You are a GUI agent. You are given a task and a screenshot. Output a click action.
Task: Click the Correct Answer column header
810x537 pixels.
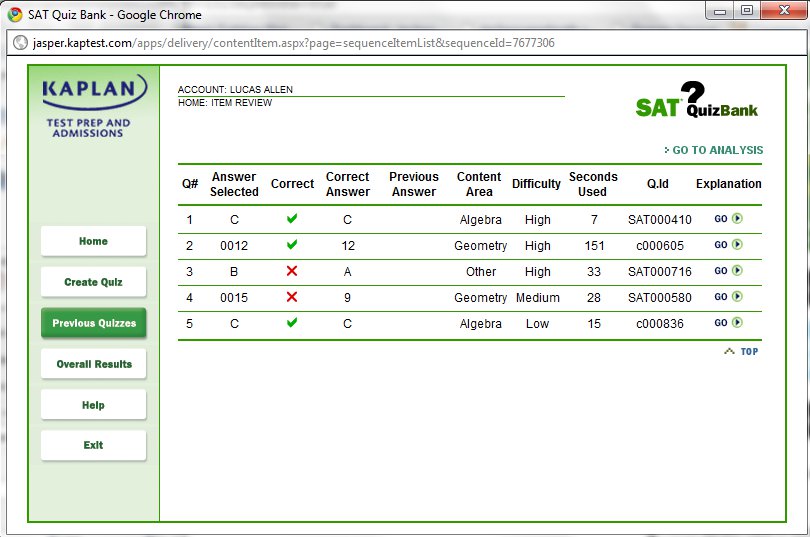[x=348, y=184]
